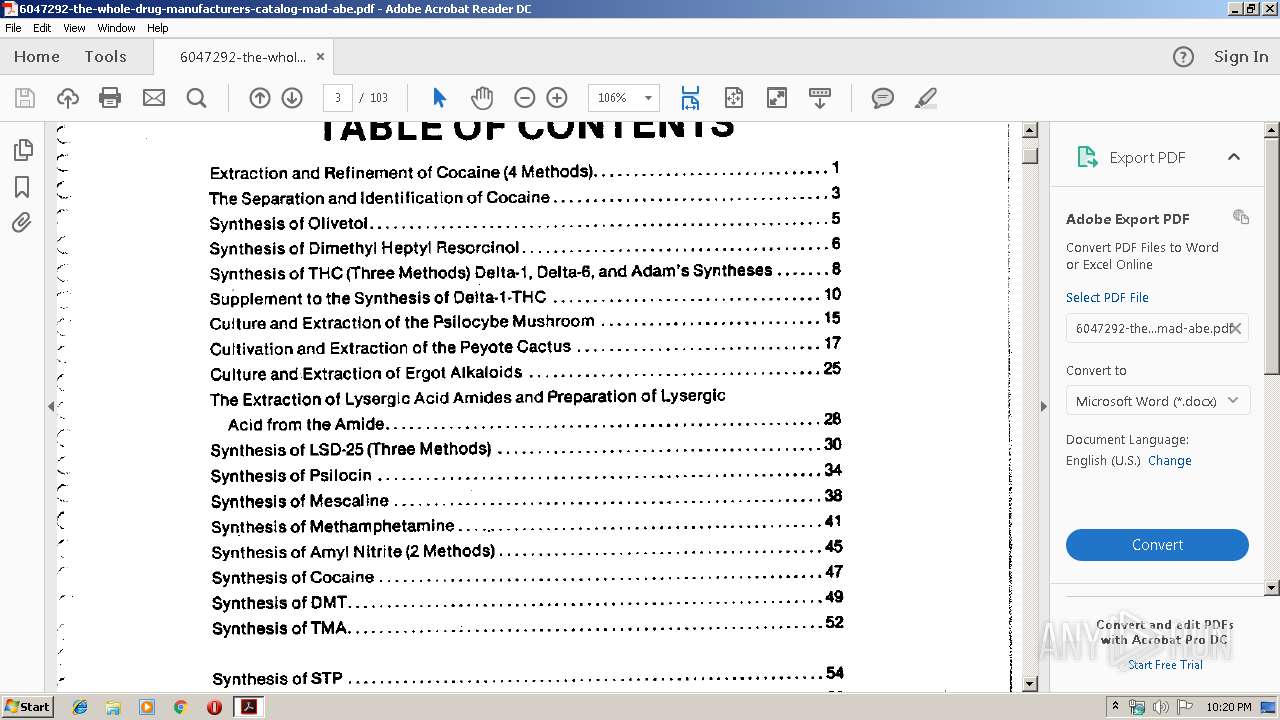1280x720 pixels.
Task: Zoom in with the plus icon
Action: 557,98
